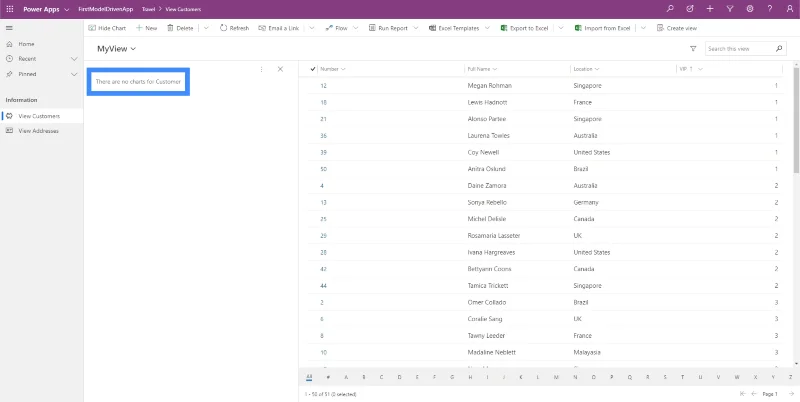This screenshot has height=402, width=800.
Task: Click Export to Excel
Action: [x=524, y=28]
